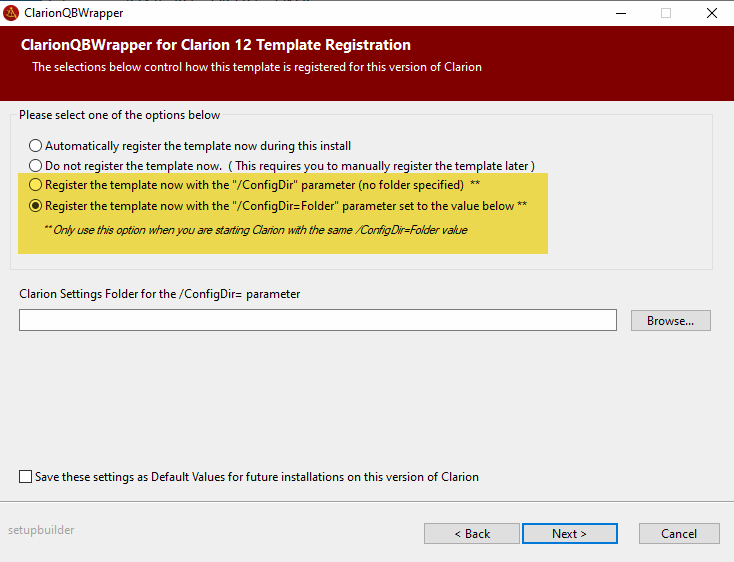Select /ConfigDir option with no folder specified
Screen dimensions: 734x562
[x=36, y=185]
